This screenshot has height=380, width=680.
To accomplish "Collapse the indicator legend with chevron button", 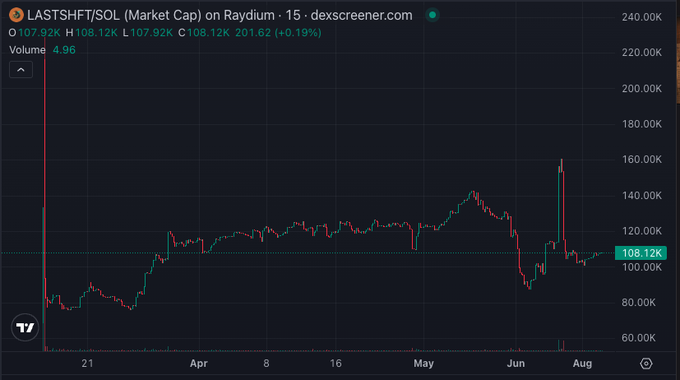I will (21, 70).
